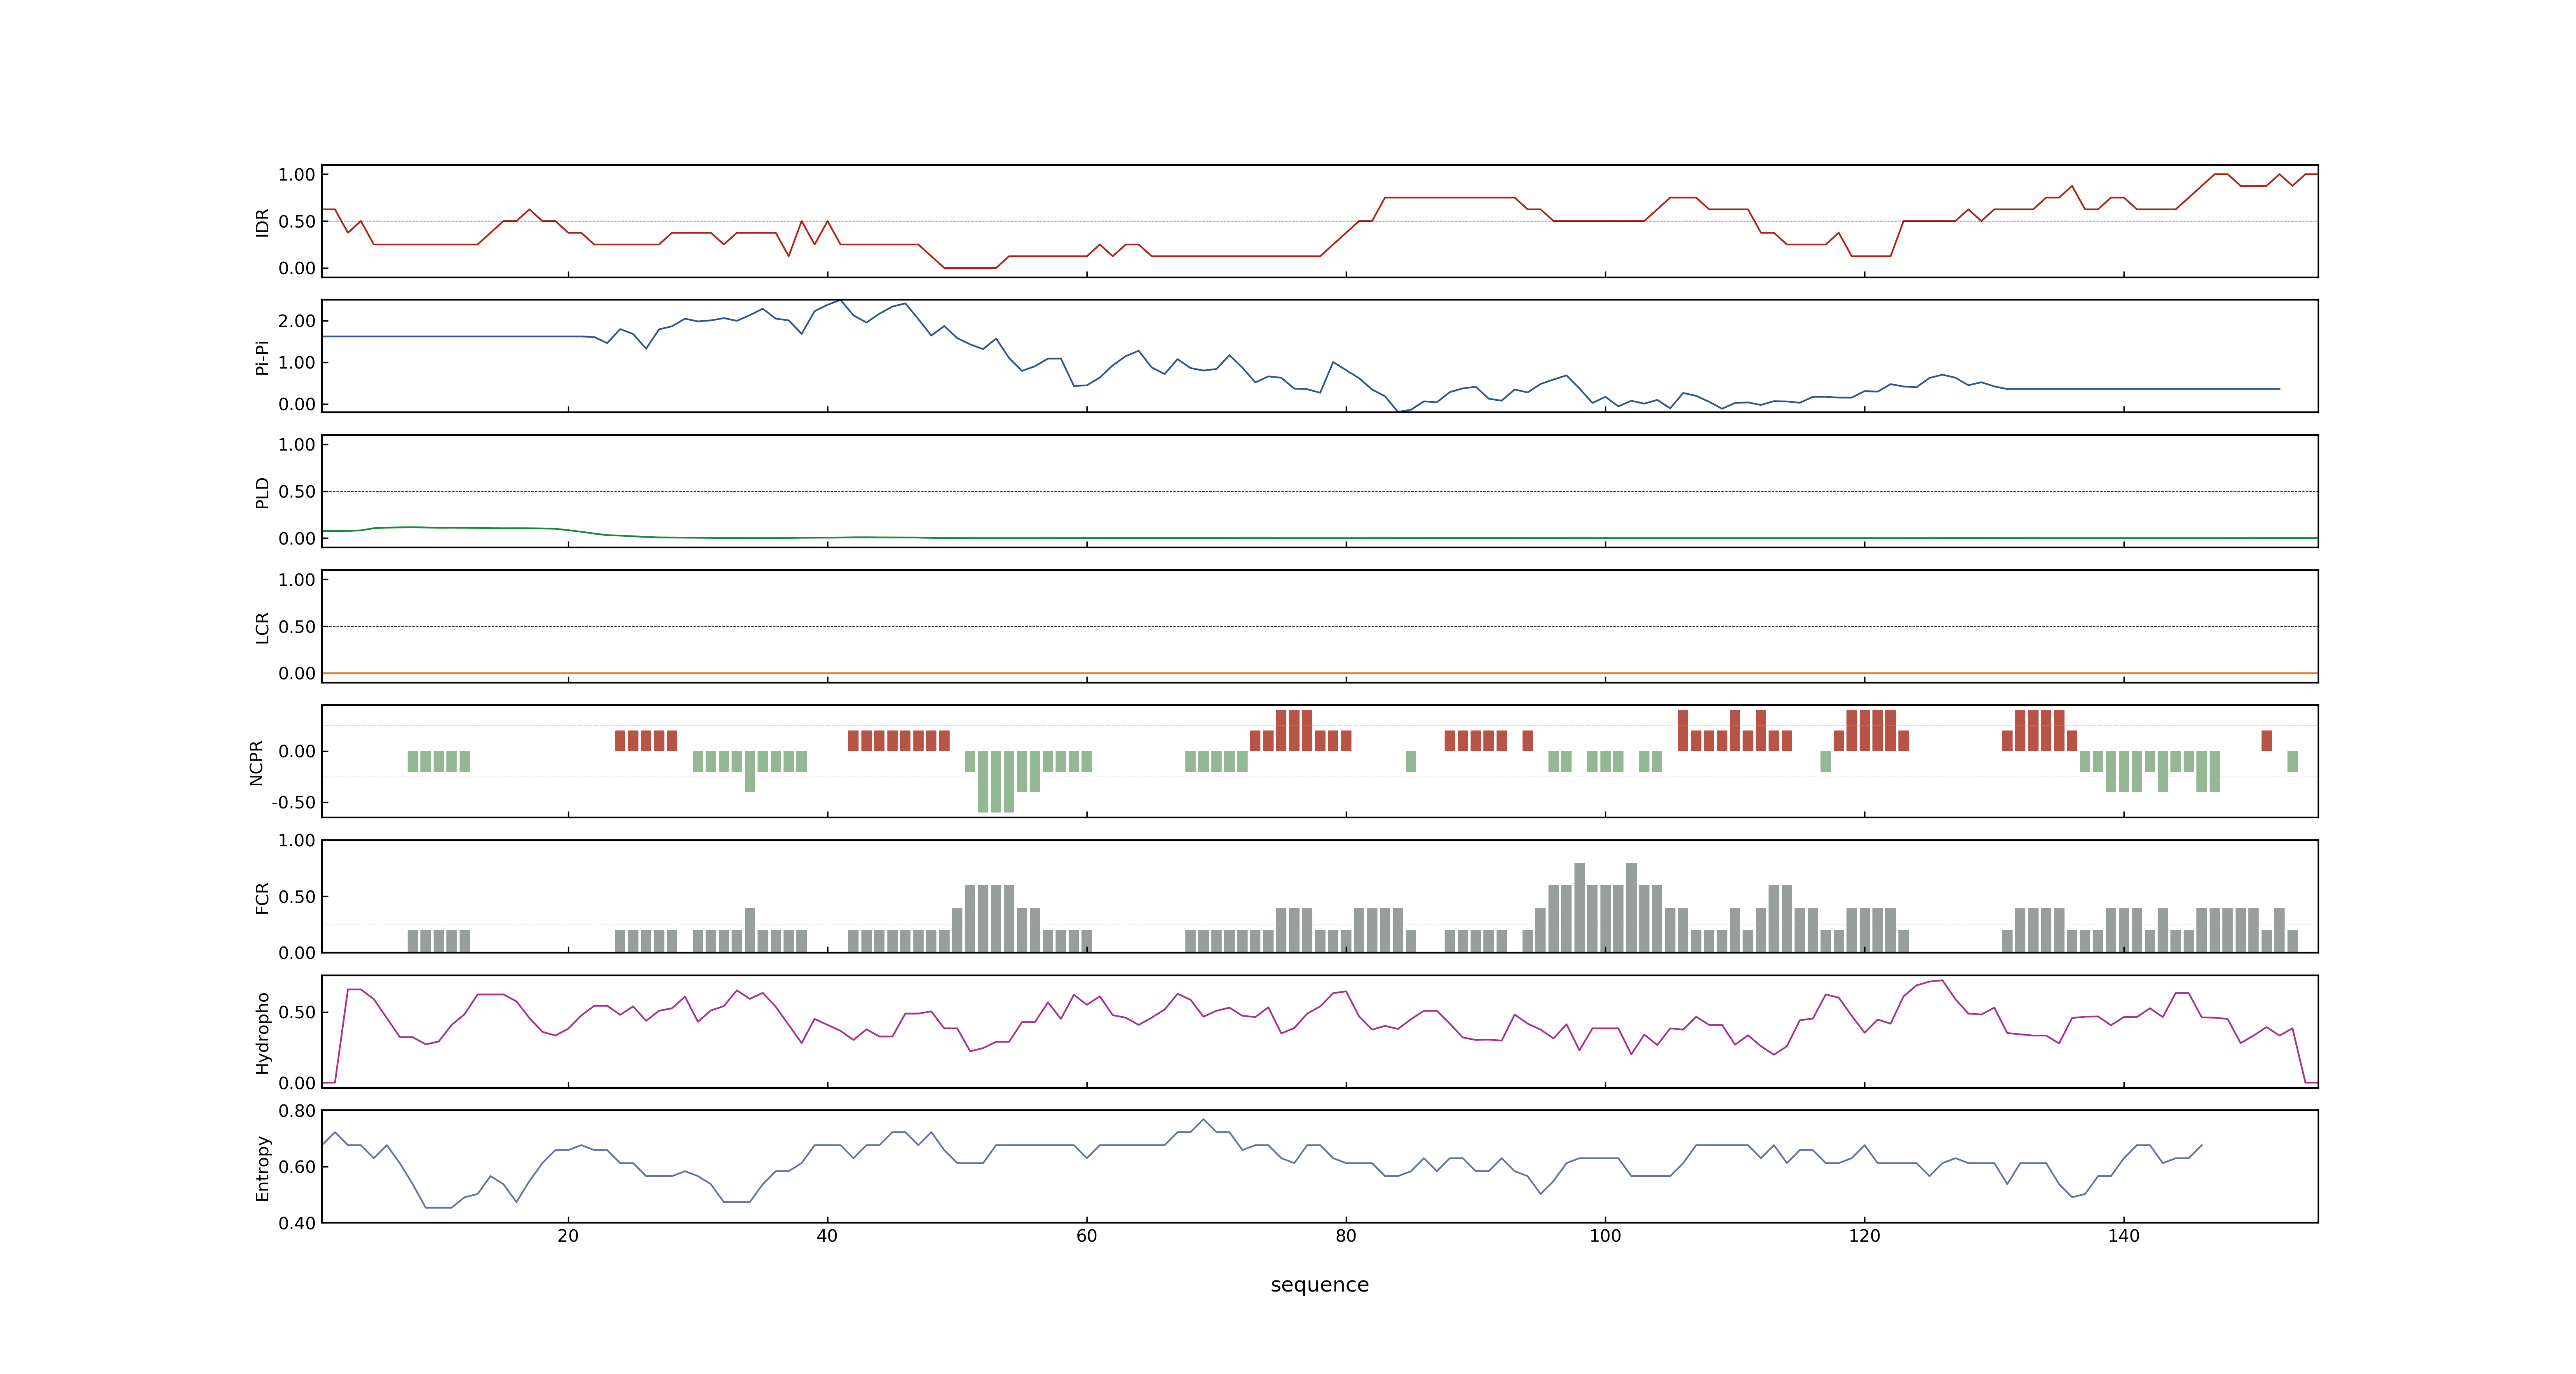Click x-axis tick label 60
This screenshot has height=1374, width=2576.
point(1086,1235)
